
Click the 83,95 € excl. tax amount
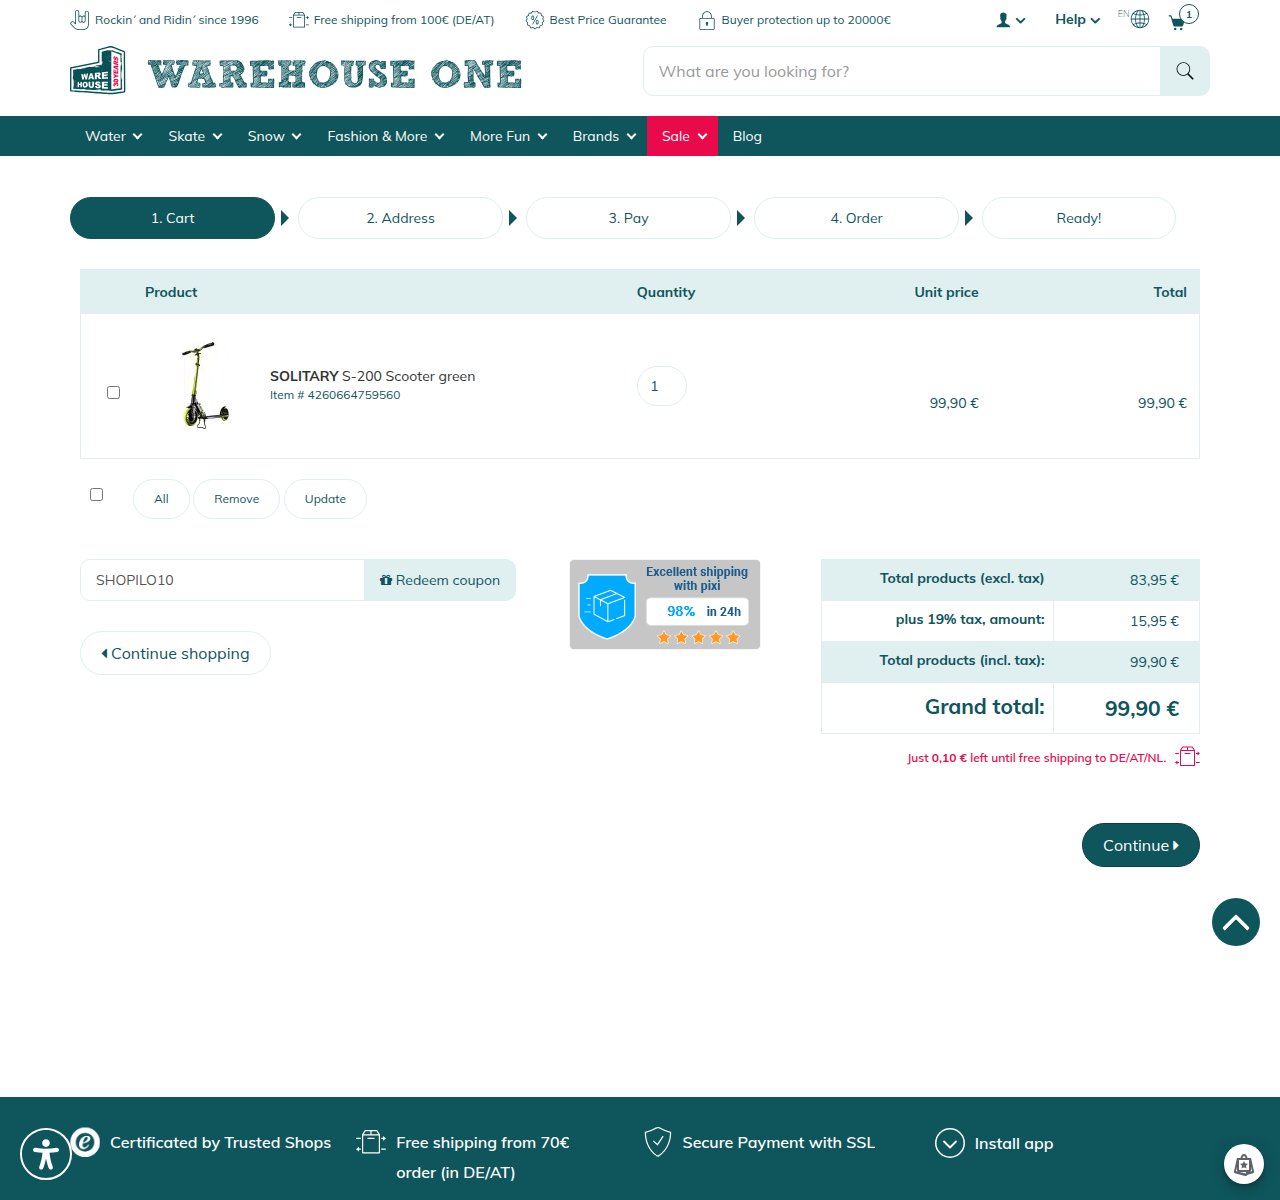point(1154,580)
